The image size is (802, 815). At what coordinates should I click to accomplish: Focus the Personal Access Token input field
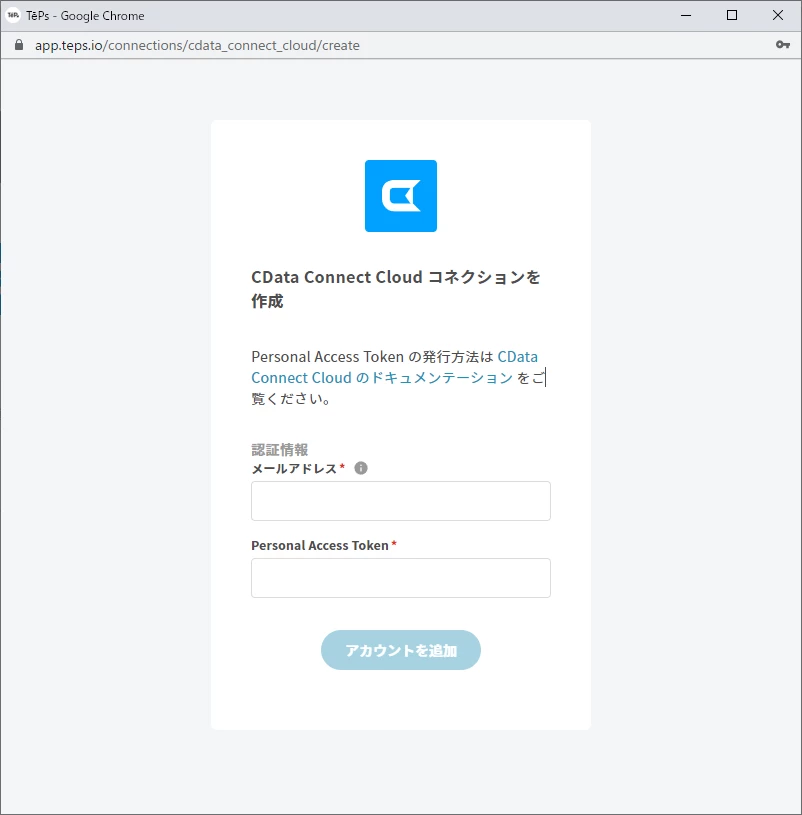click(x=401, y=578)
